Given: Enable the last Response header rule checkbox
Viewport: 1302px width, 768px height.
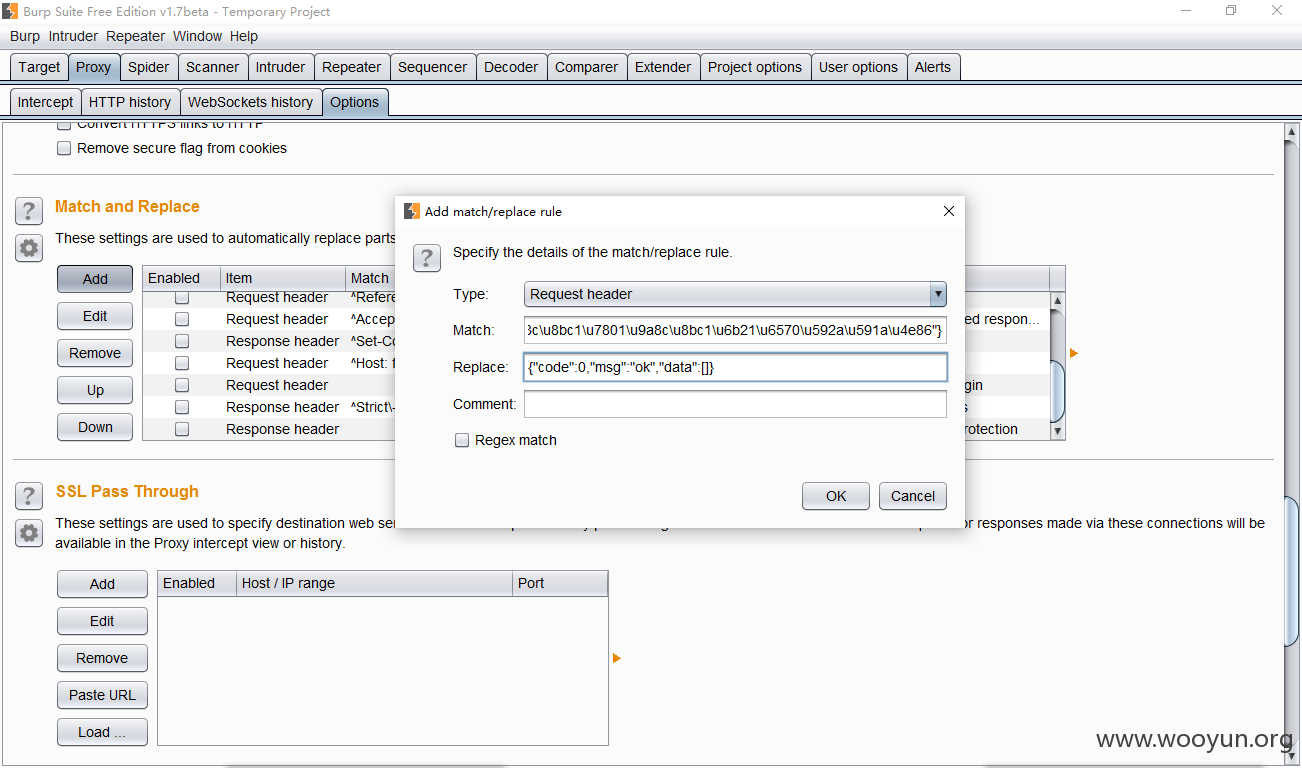Looking at the screenshot, I should [182, 429].
